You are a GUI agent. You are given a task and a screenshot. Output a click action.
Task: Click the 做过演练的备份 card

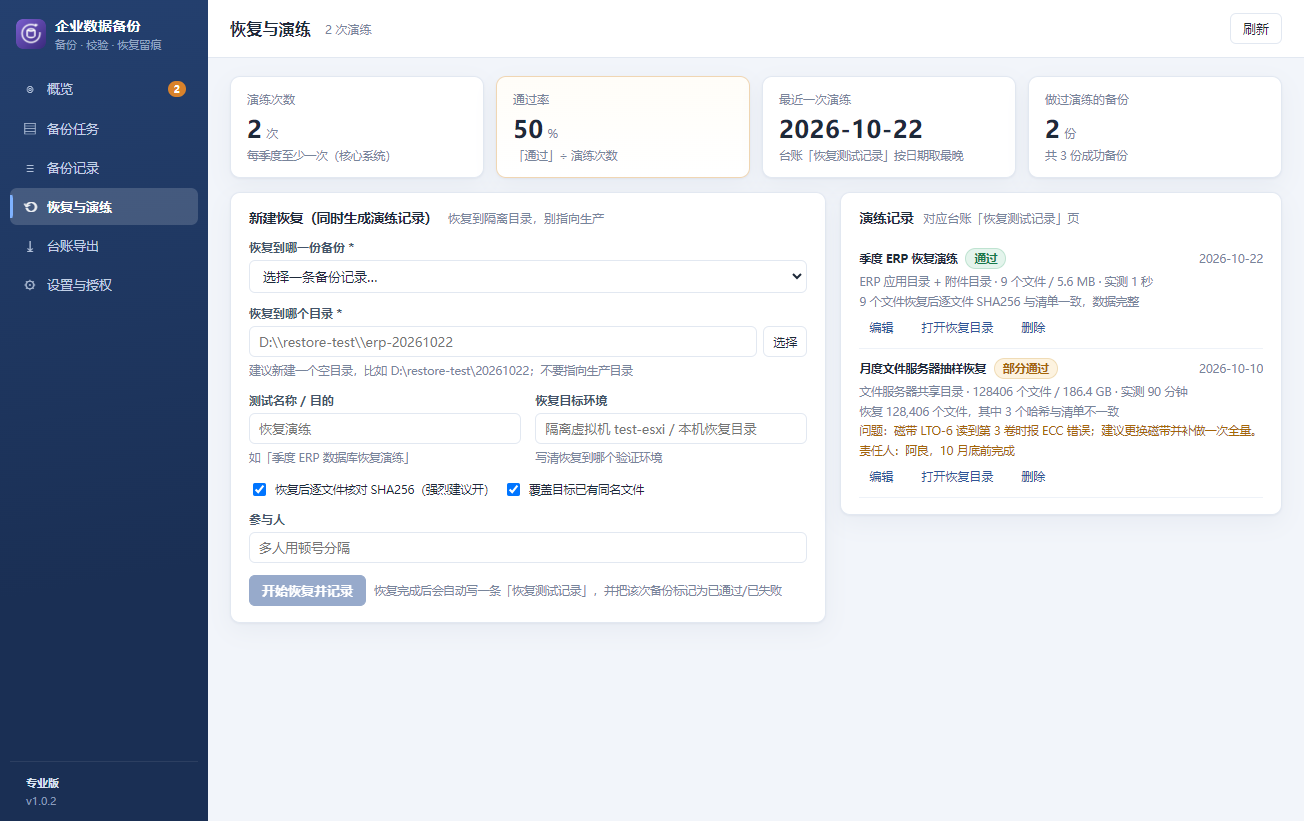(1155, 127)
